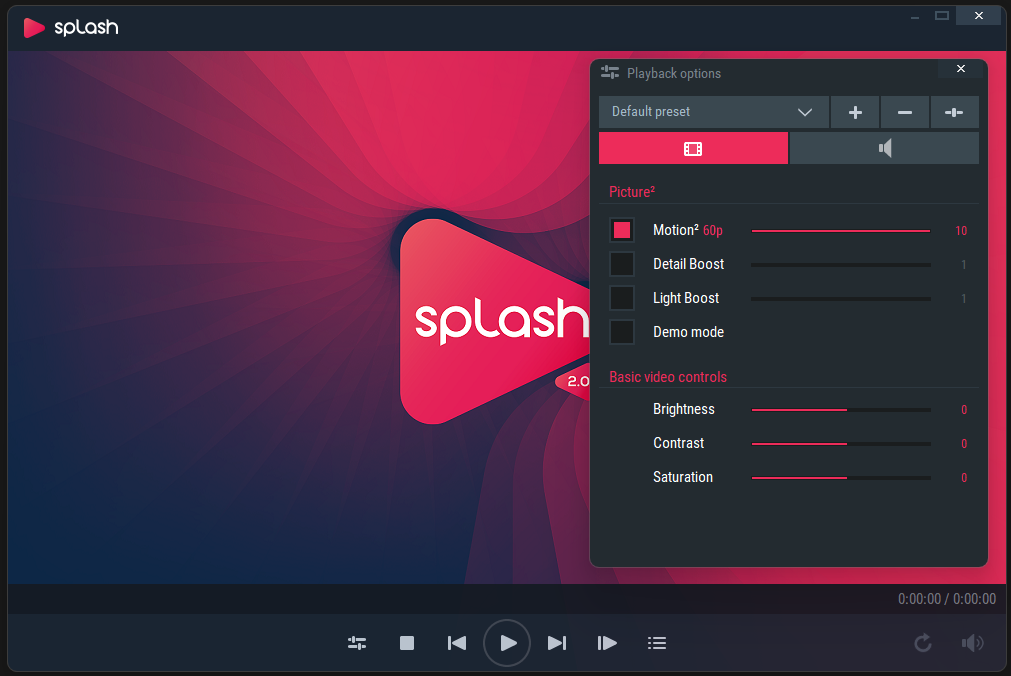Screen dimensions: 1011x676
Task: Start playback with the round play button
Action: click(507, 643)
